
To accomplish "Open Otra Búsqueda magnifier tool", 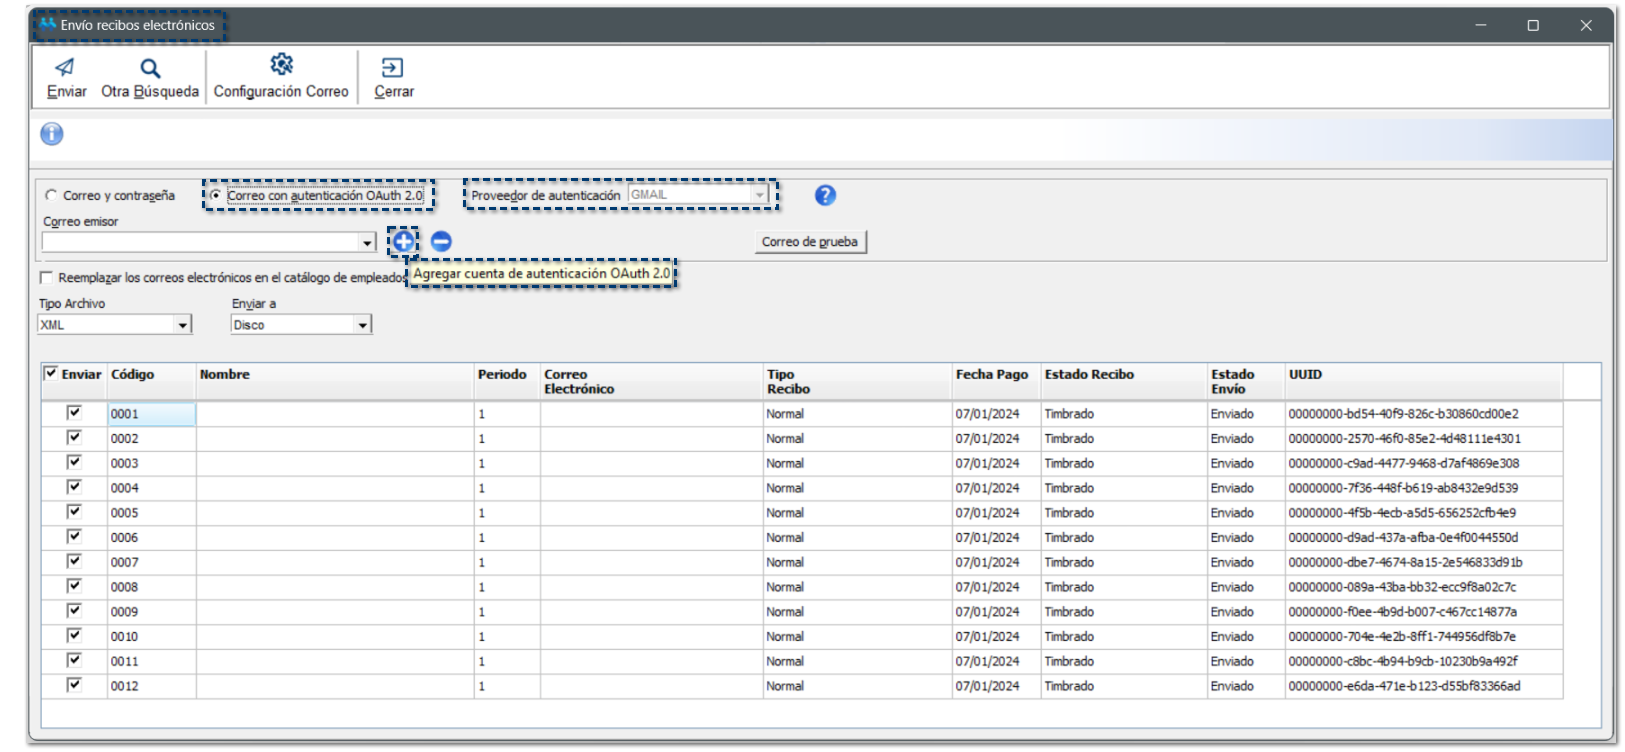I will click(150, 68).
